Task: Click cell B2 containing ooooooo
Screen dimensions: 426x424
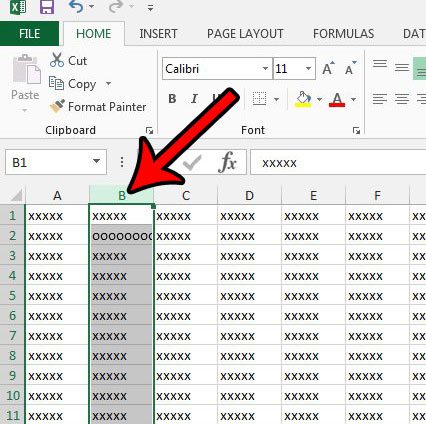Action: pos(121,235)
